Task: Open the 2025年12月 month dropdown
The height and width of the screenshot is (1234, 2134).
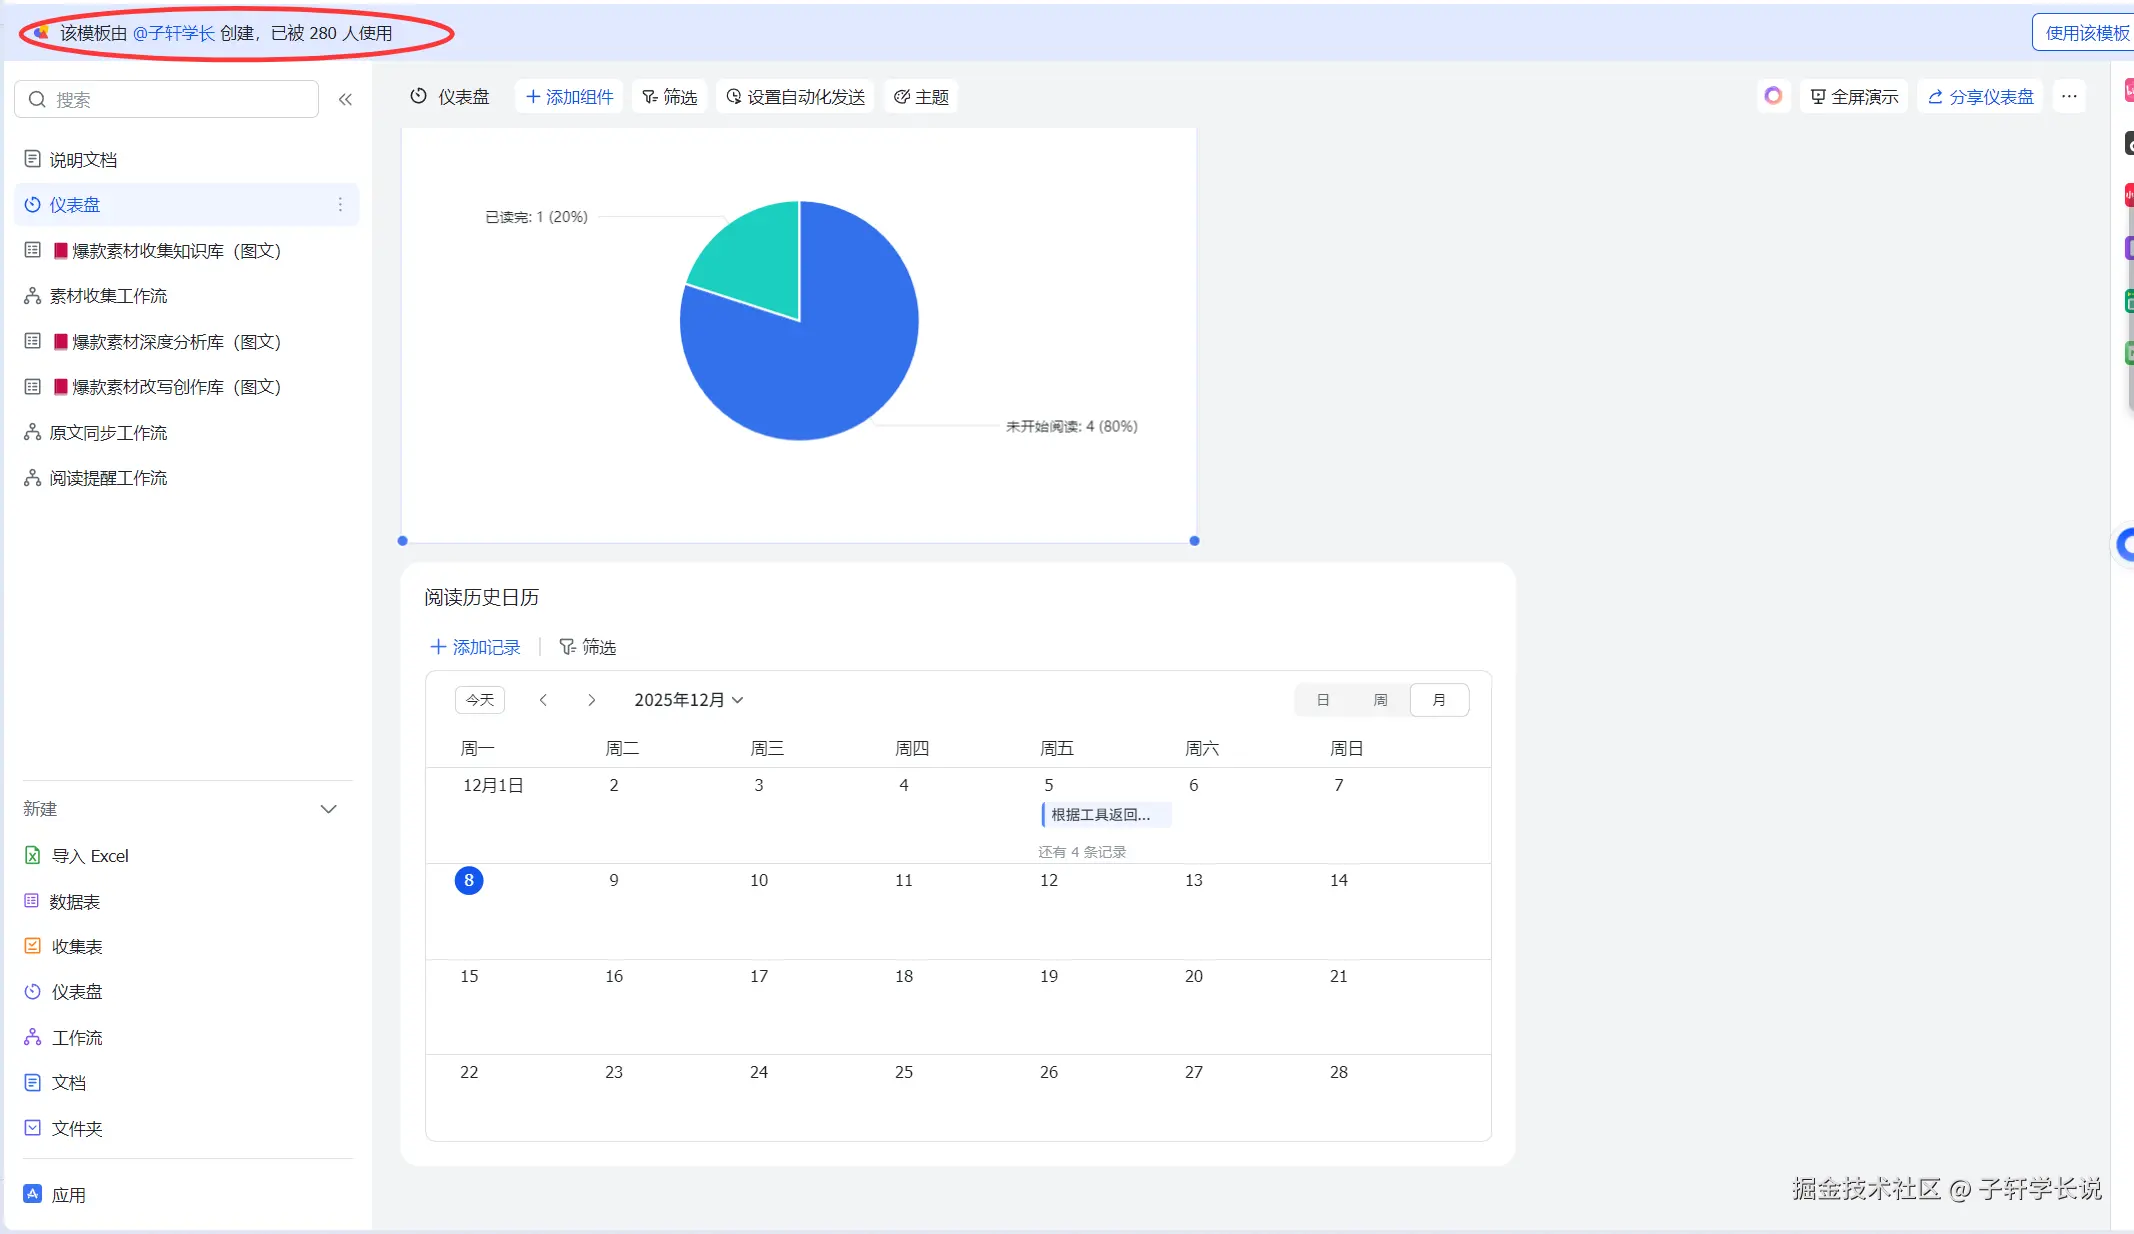Action: 689,700
